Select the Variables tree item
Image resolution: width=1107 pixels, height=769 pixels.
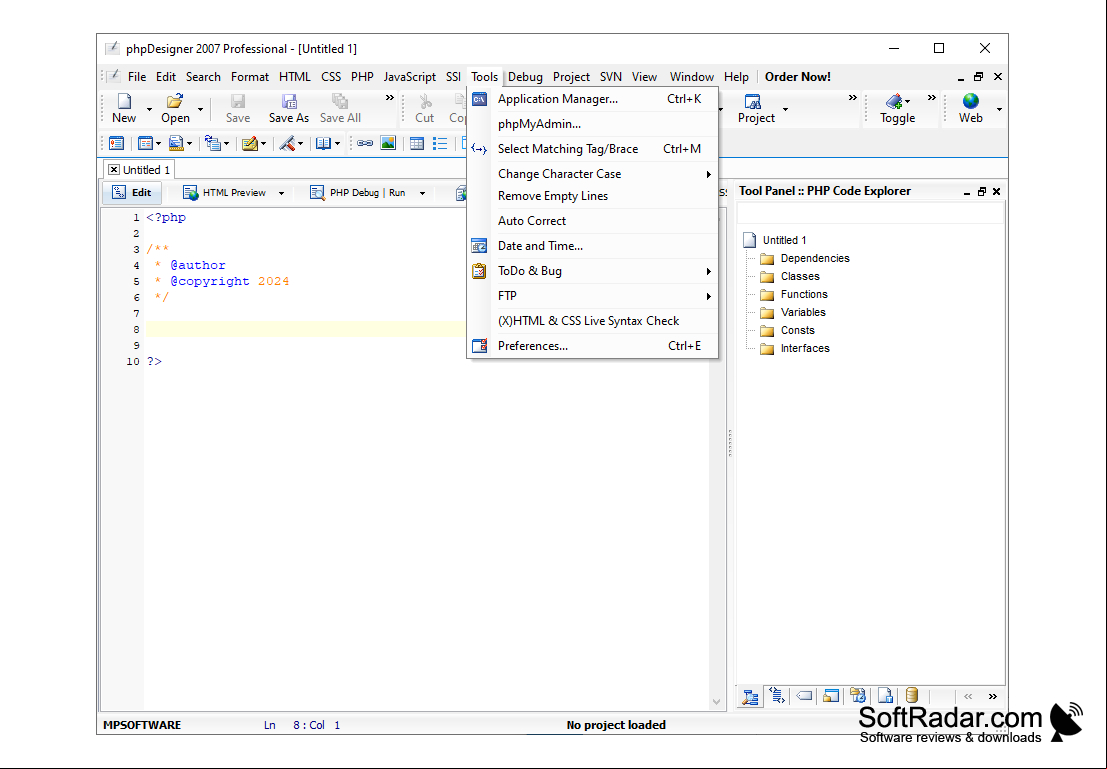[803, 312]
